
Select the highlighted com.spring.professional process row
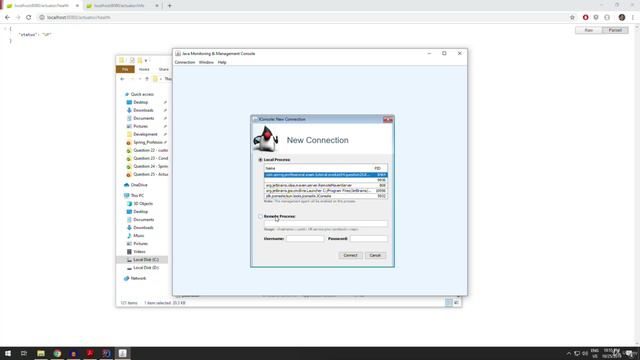tap(326, 175)
